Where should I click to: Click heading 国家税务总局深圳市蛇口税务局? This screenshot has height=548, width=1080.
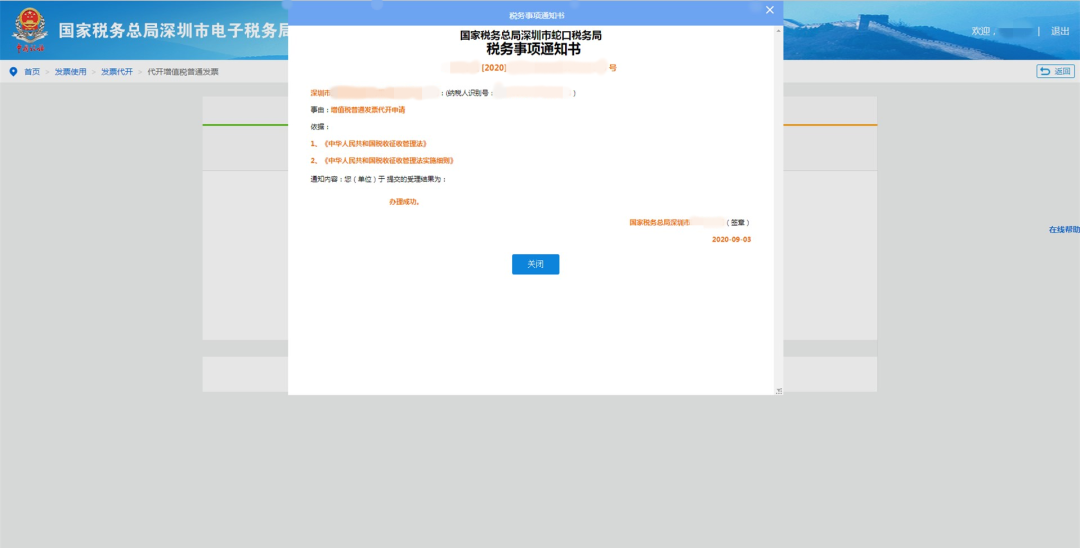530,35
